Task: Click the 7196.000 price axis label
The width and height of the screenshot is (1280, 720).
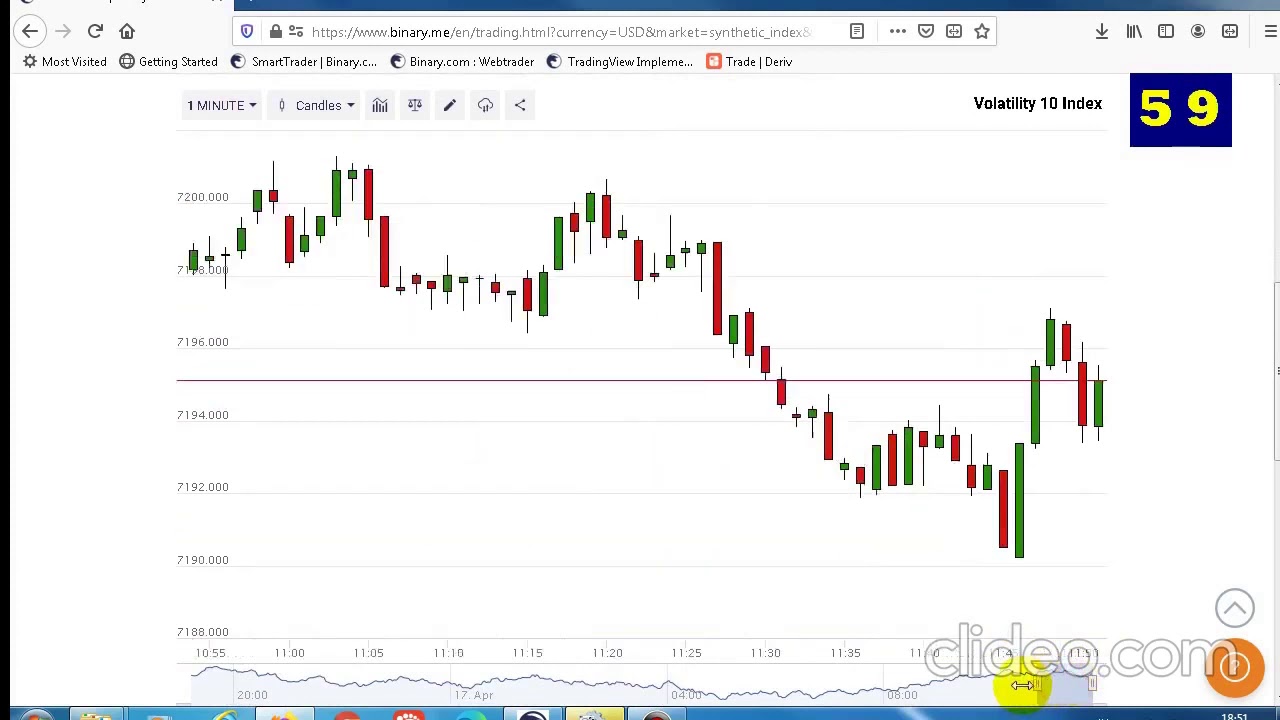Action: (x=202, y=342)
